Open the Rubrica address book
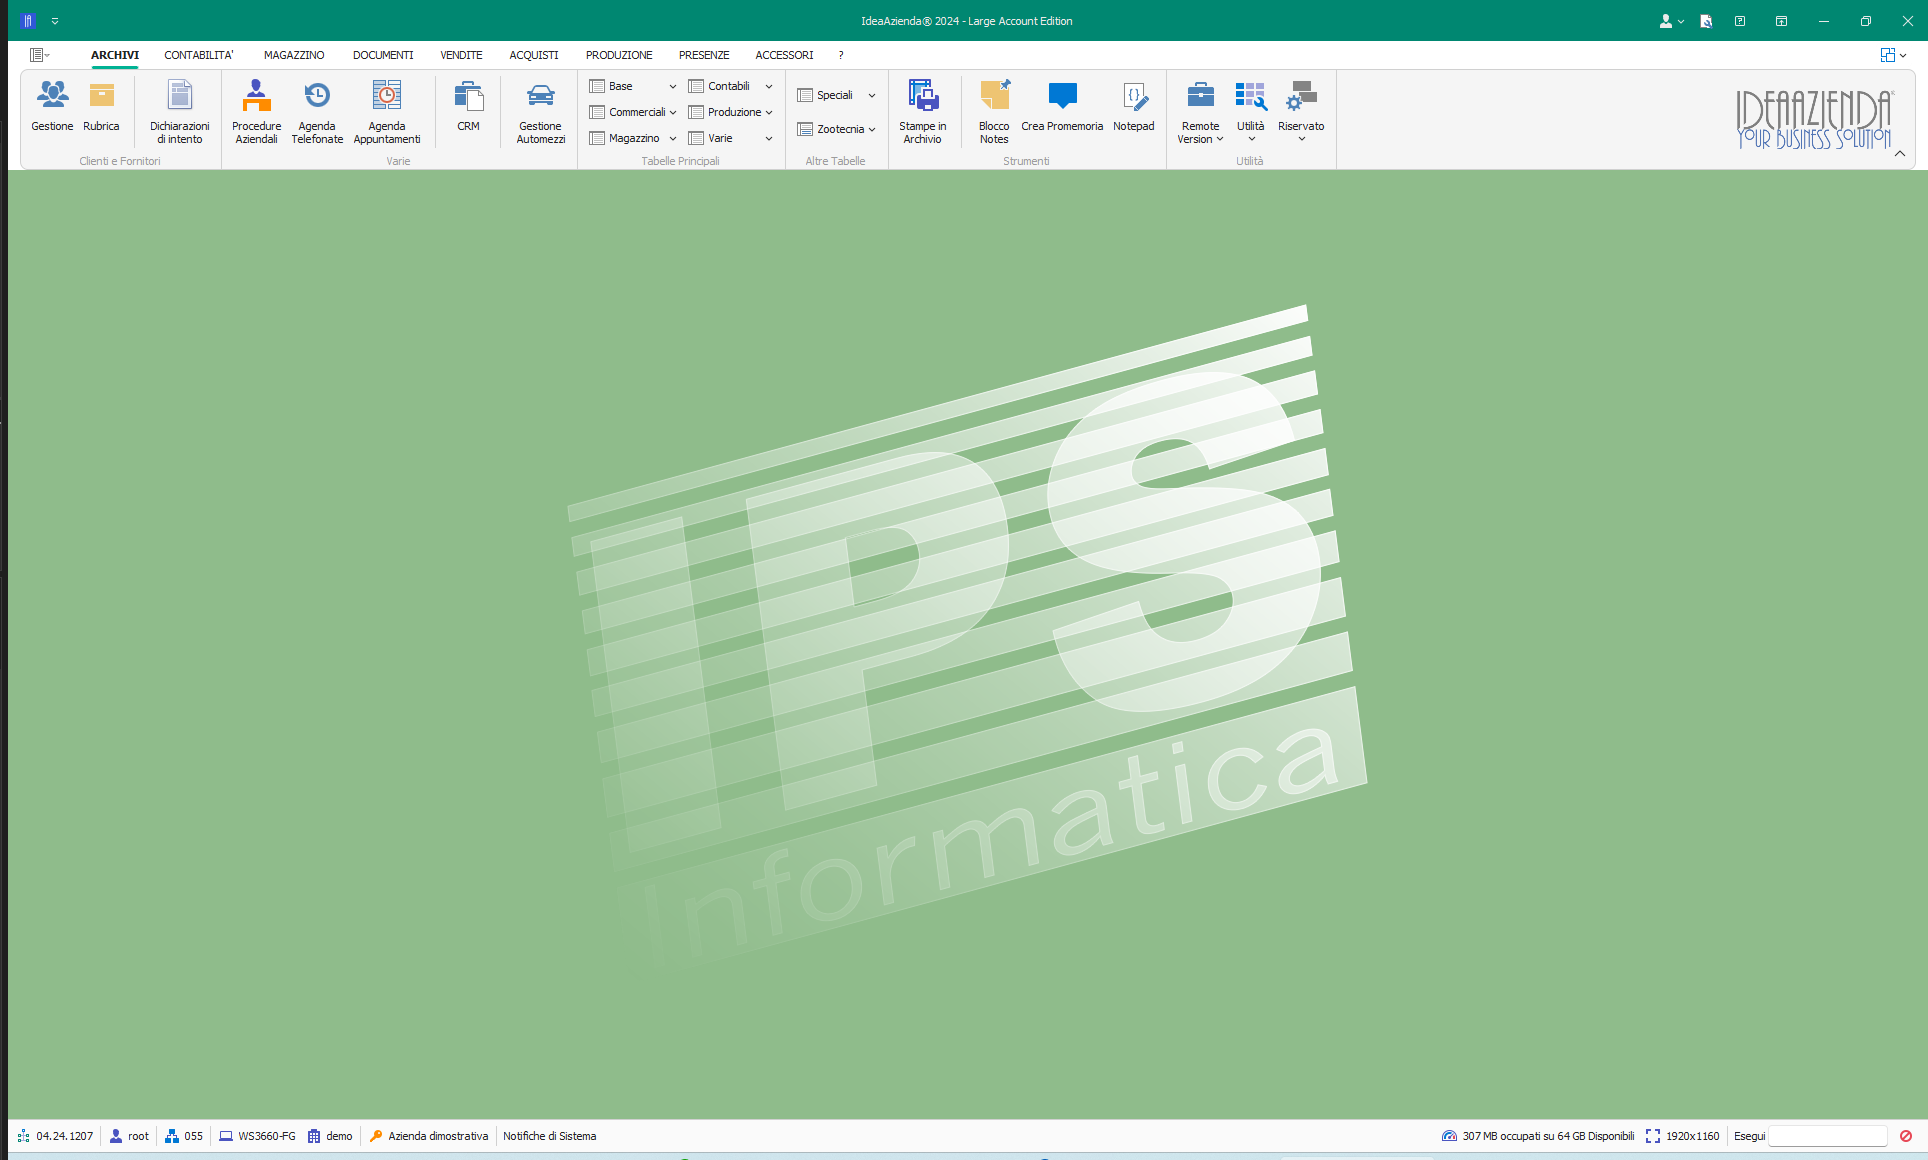Viewport: 1928px width, 1160px height. click(101, 107)
